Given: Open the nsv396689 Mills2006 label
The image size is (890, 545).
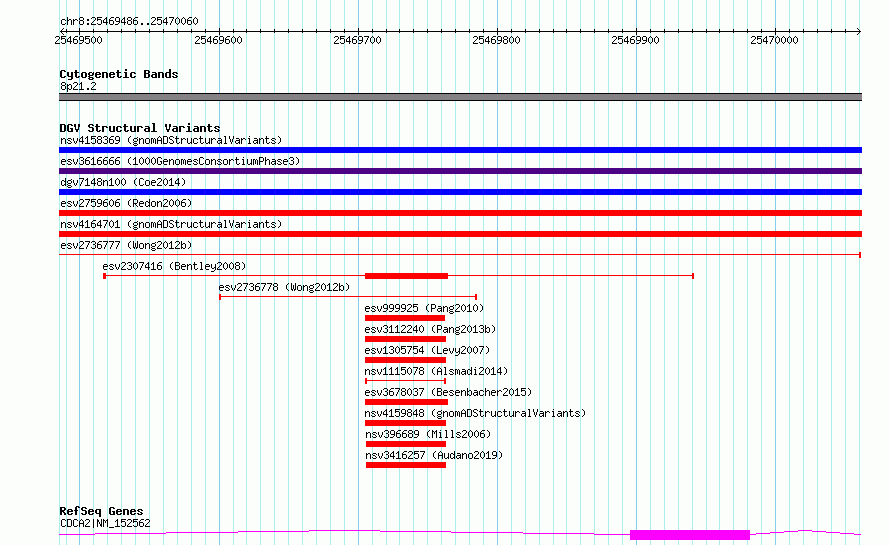Looking at the screenshot, I should pos(428,434).
